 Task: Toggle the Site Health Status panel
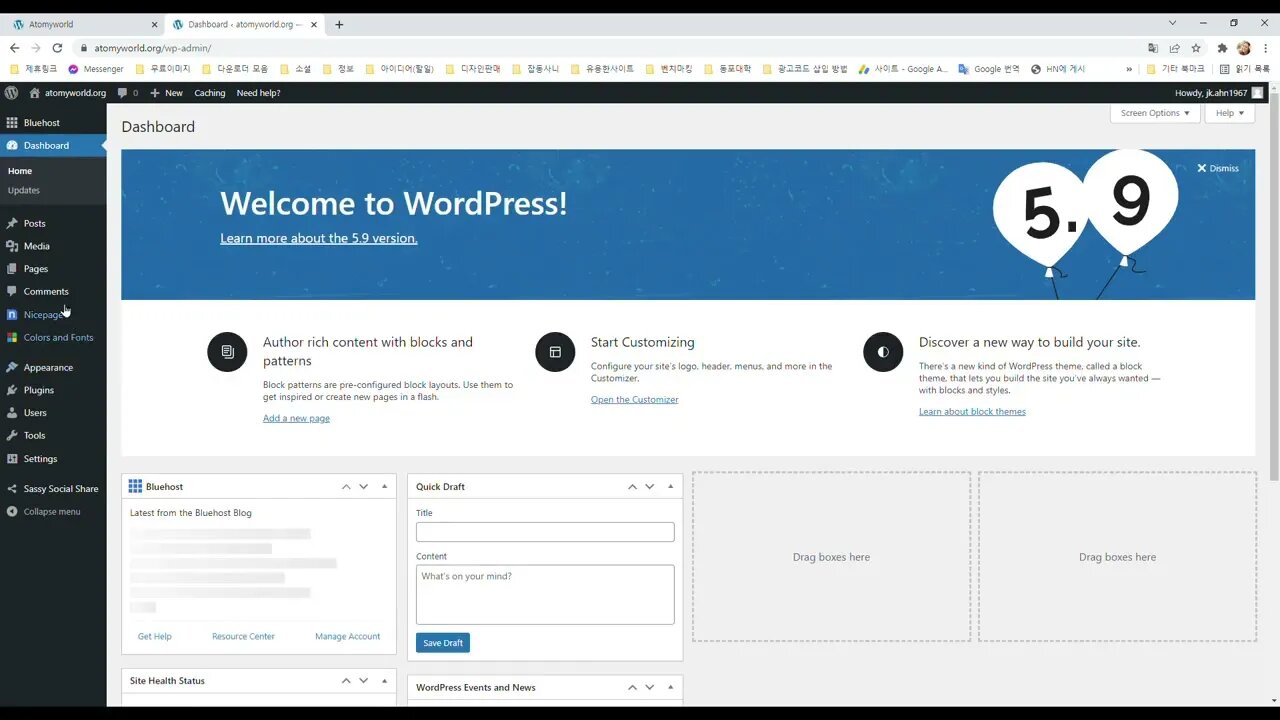(x=385, y=681)
